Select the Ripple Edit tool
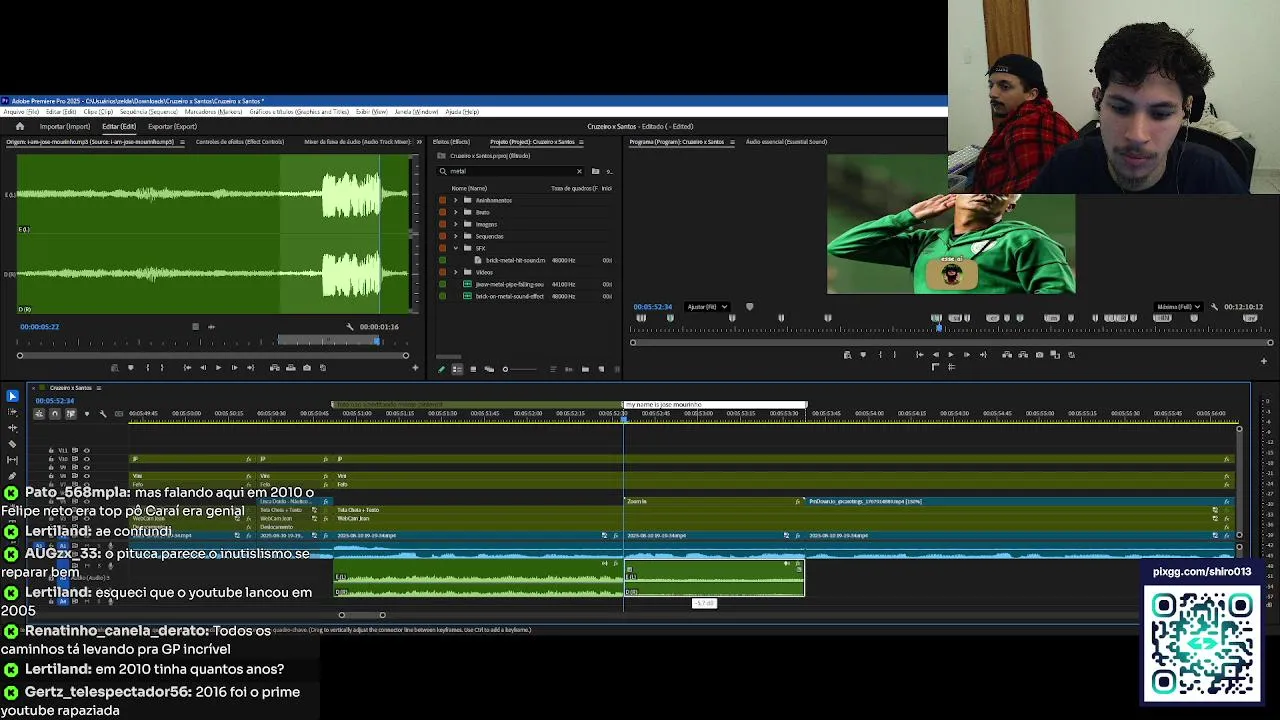Image resolution: width=1280 pixels, height=720 pixels. click(x=12, y=428)
